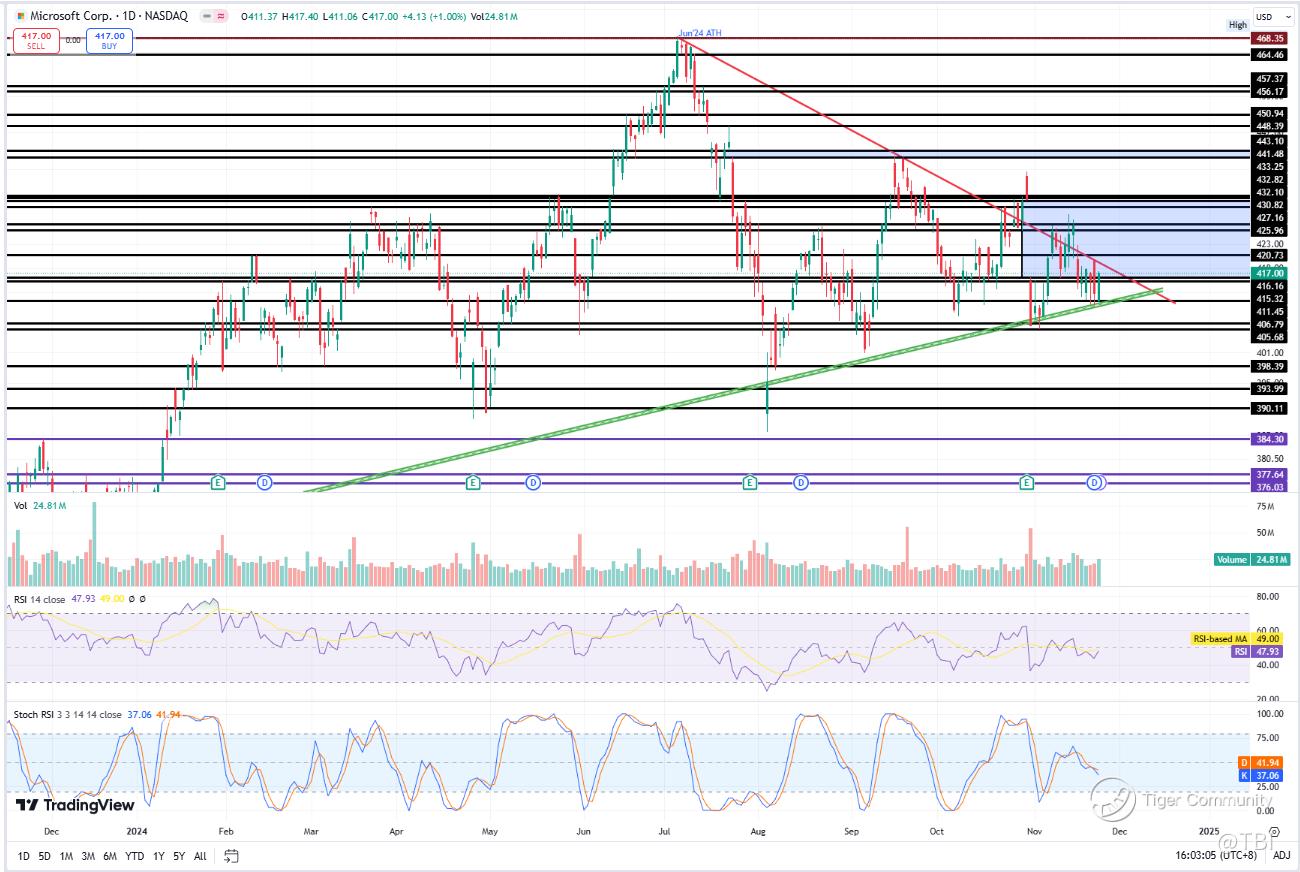Open the time axis settings gear icon
Screen dimensions: 1300x872
pos(1274,831)
